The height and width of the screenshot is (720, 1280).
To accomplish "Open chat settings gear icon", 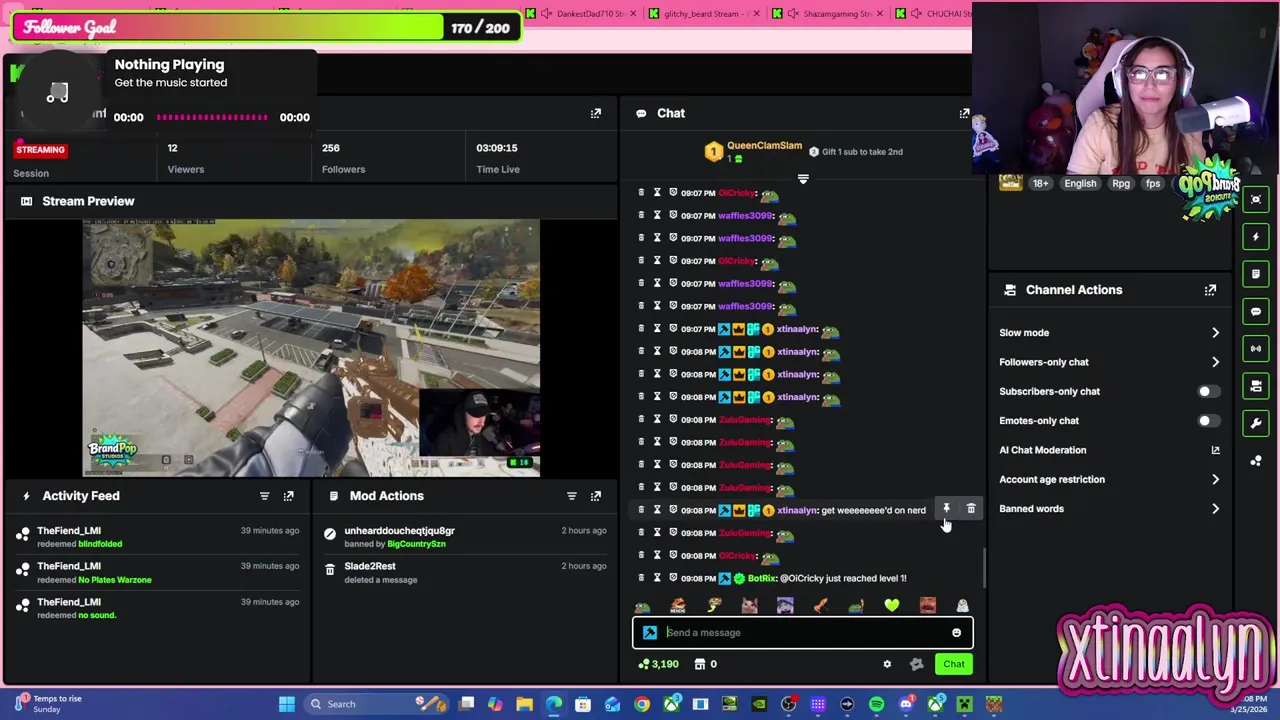I will point(887,664).
